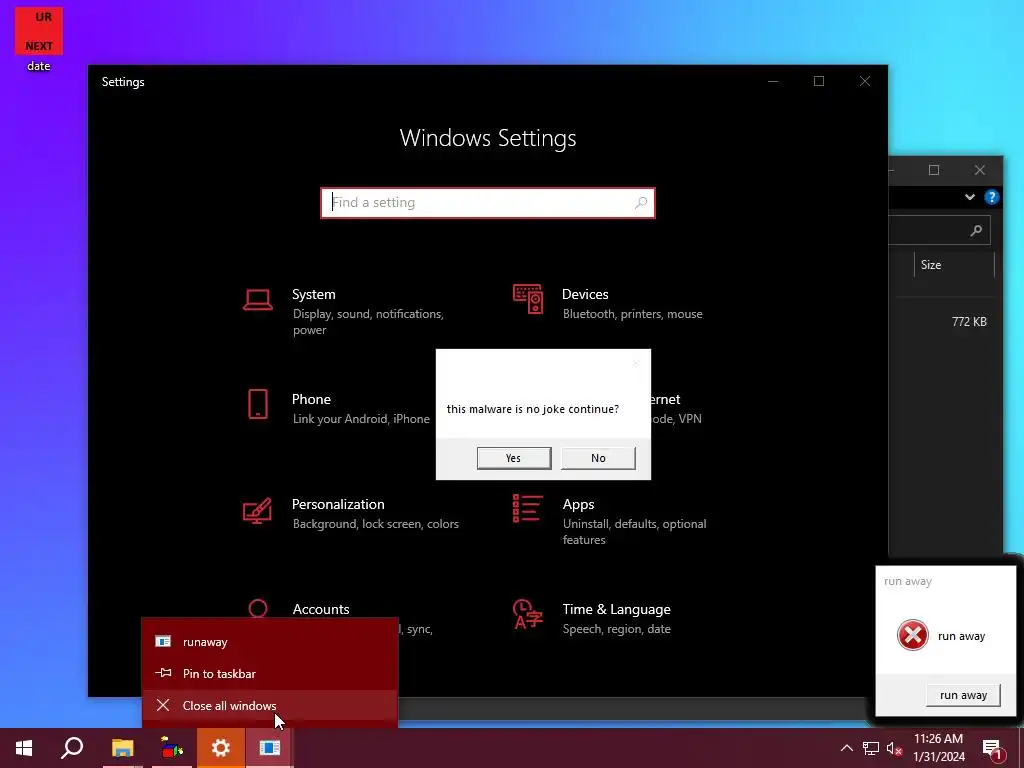Image resolution: width=1024 pixels, height=768 pixels.
Task: Open Apps settings title
Action: [x=578, y=504]
